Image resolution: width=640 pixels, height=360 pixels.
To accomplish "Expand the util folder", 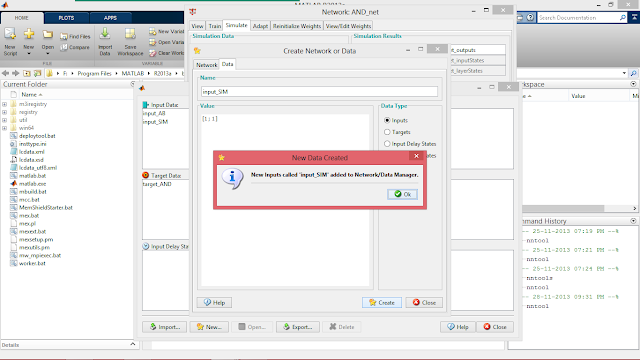I will click(x=4, y=120).
